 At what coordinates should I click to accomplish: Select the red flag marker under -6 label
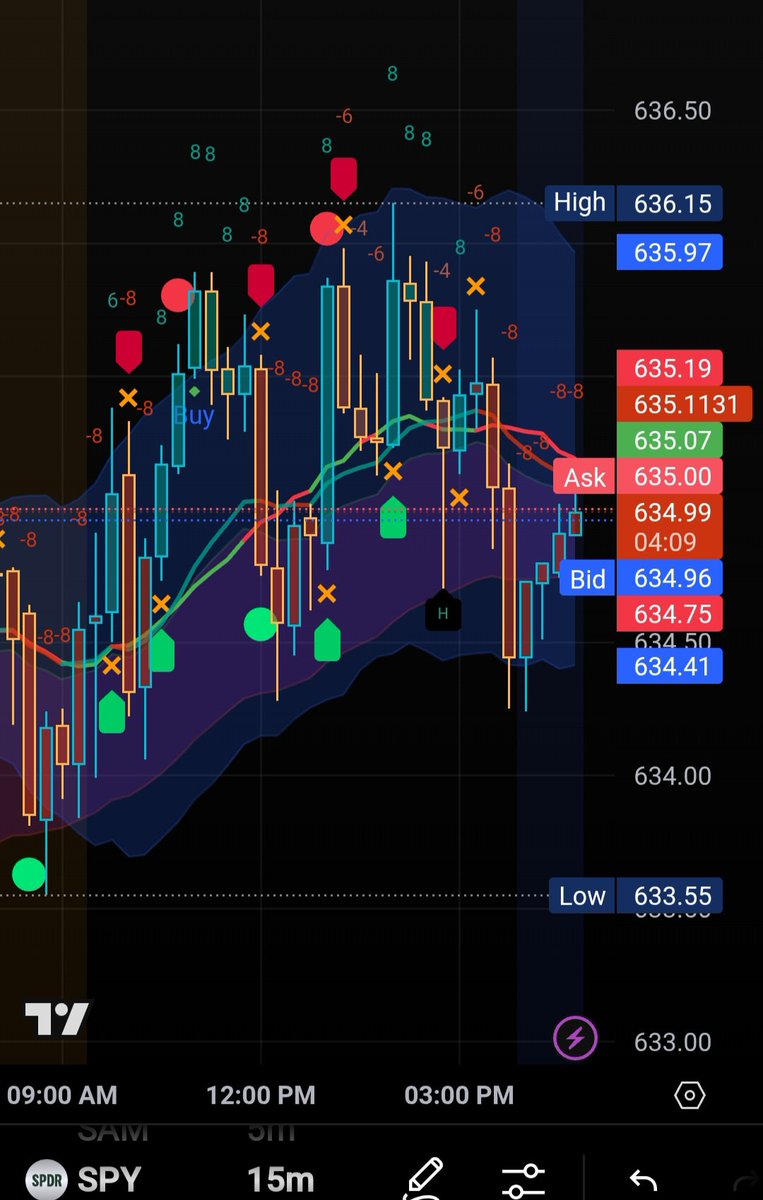pos(344,177)
